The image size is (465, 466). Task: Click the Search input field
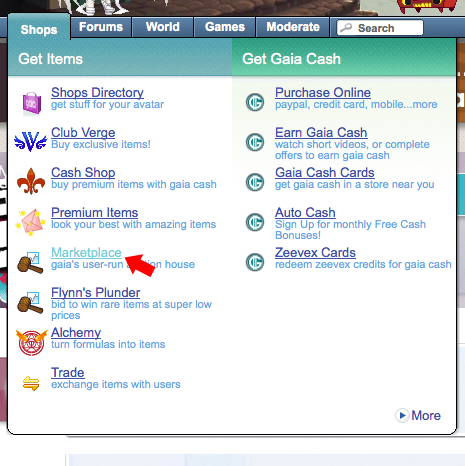coord(380,28)
